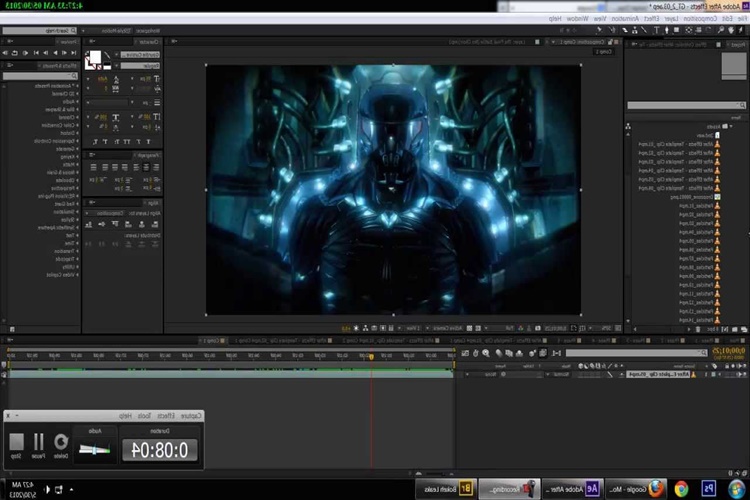Create new composition icon in Project panel
The width and height of the screenshot is (750, 500).
click(x=725, y=329)
